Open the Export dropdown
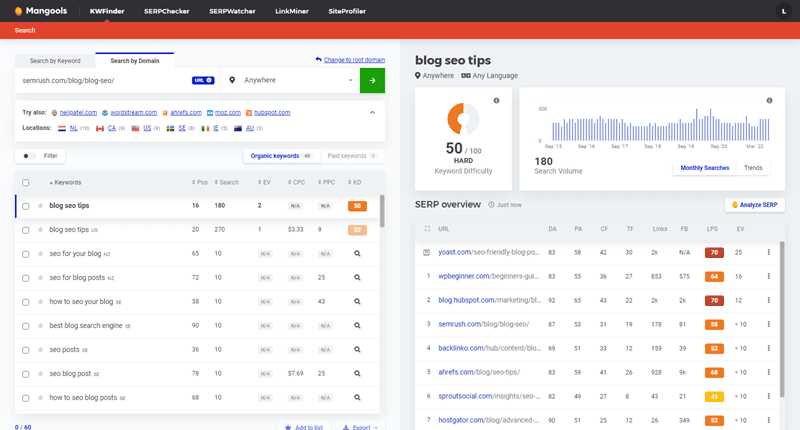This screenshot has width=800, height=430. (360, 426)
